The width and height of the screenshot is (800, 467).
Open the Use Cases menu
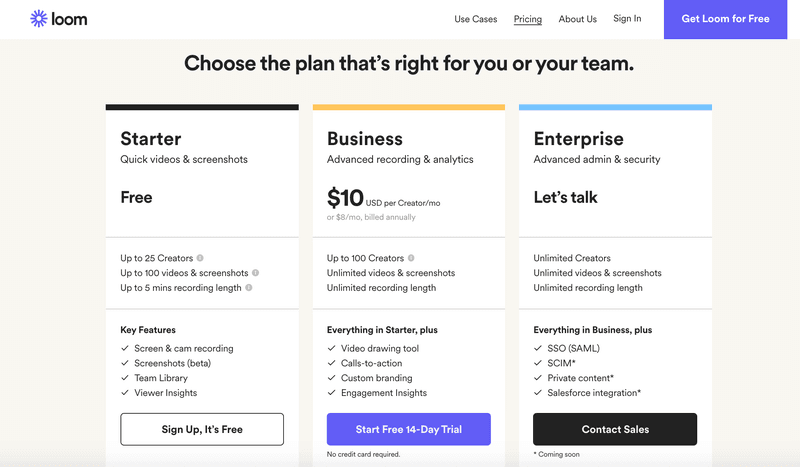476,19
